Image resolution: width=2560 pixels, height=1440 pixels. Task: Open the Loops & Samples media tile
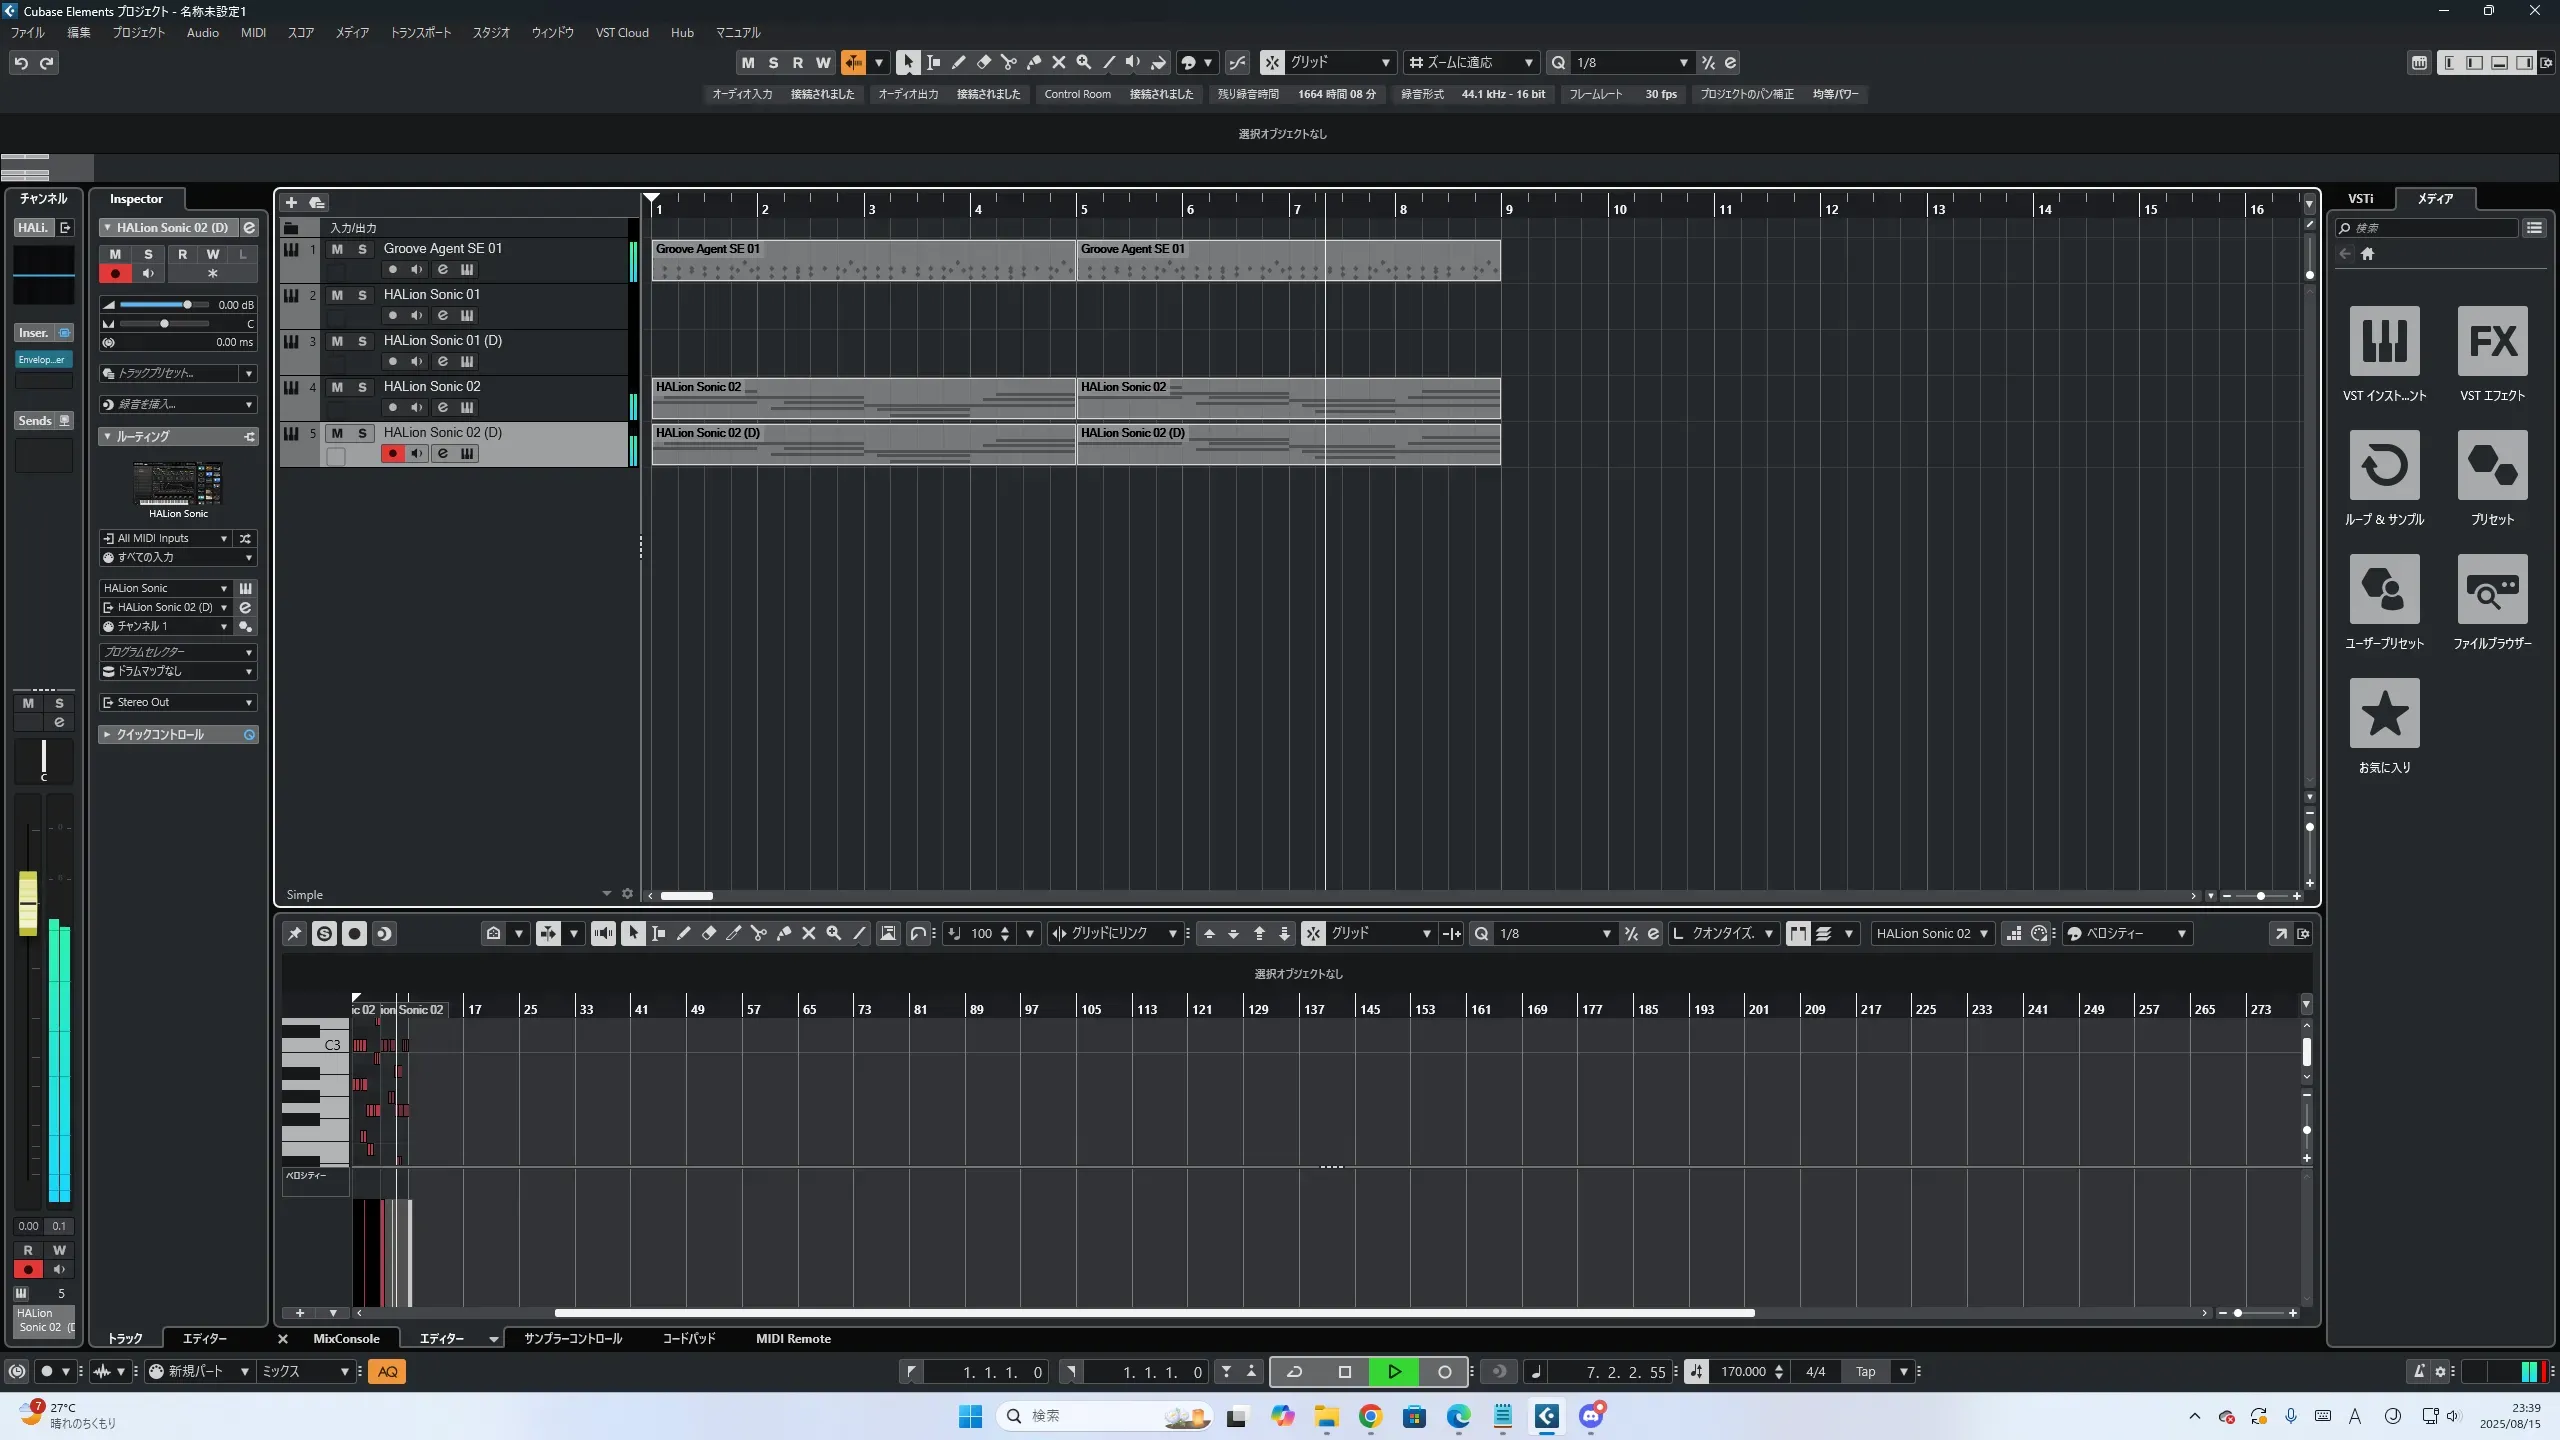pyautogui.click(x=2384, y=465)
